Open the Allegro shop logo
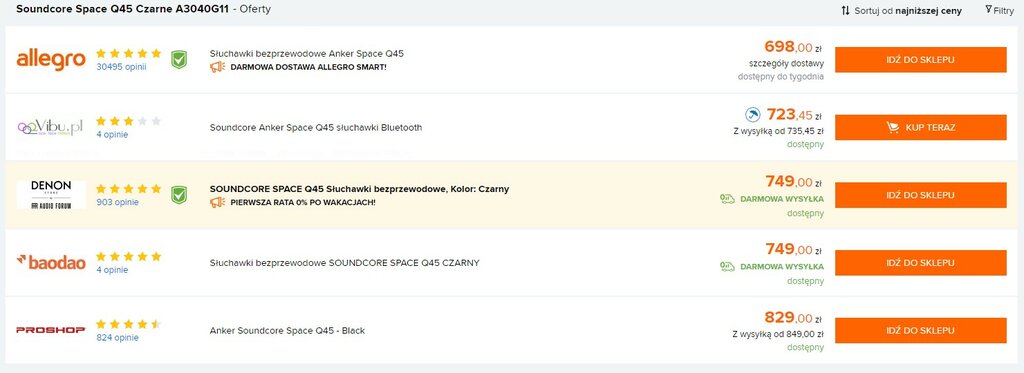 pyautogui.click(x=51, y=59)
